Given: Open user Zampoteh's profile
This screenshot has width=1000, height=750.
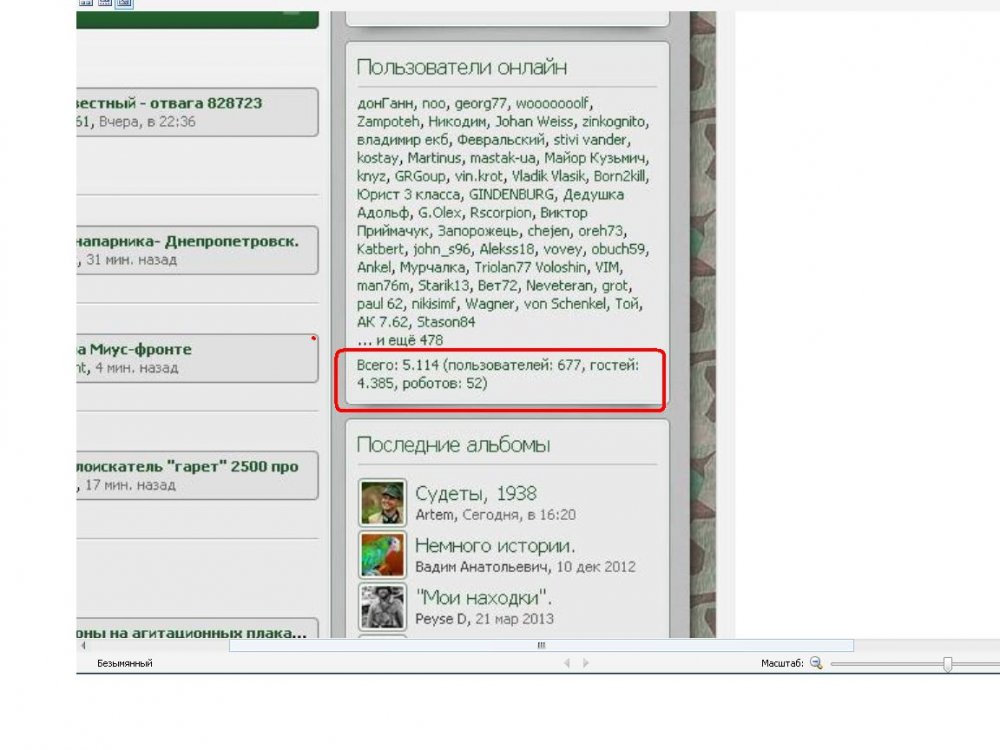Looking at the screenshot, I should coord(388,121).
